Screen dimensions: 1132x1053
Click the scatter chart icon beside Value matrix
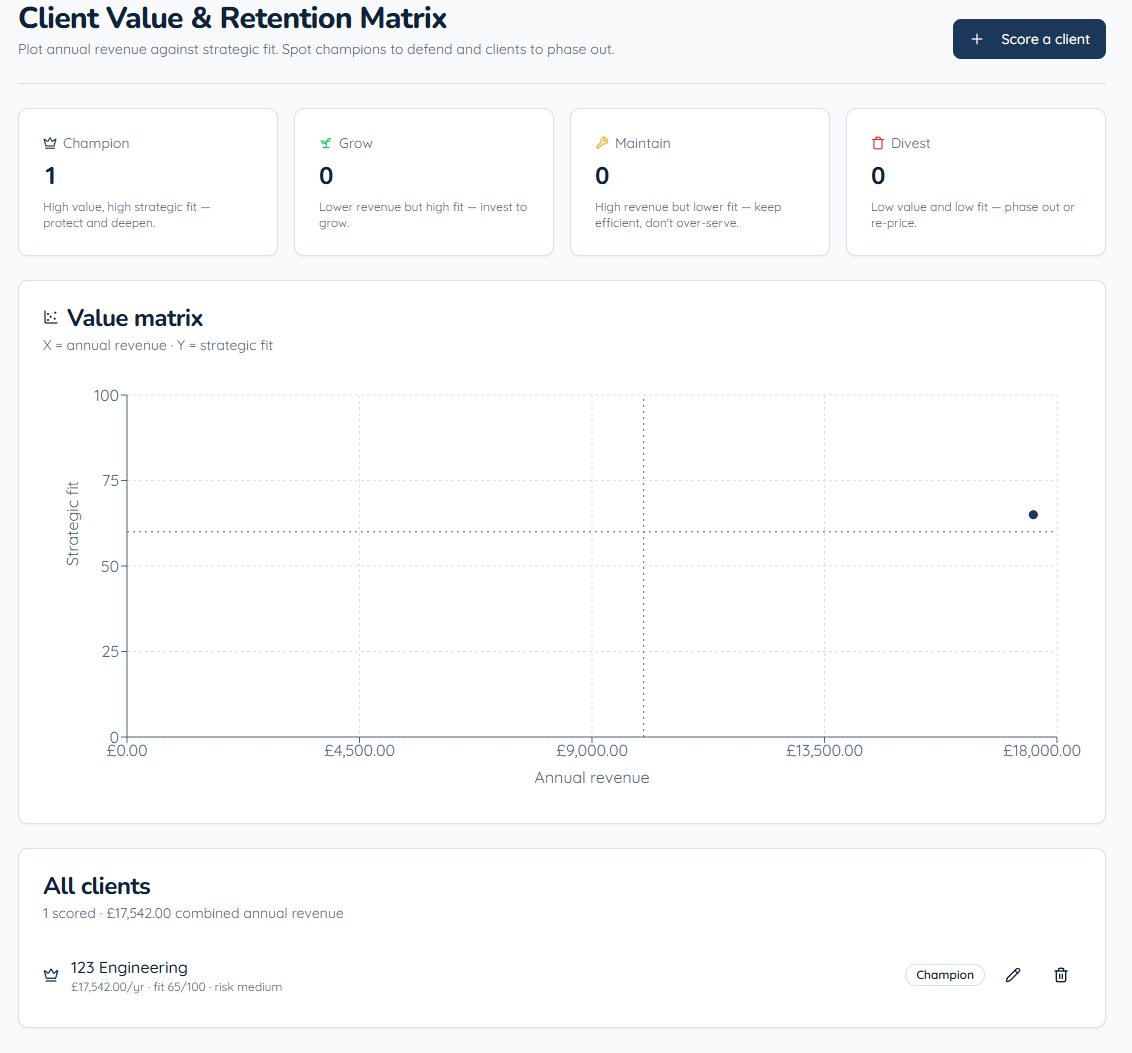(x=51, y=317)
